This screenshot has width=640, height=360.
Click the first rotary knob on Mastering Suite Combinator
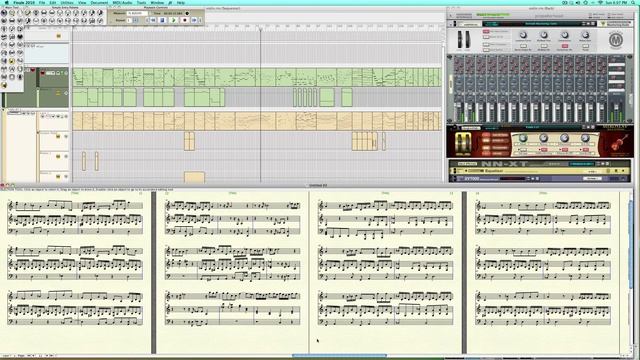coord(523,35)
